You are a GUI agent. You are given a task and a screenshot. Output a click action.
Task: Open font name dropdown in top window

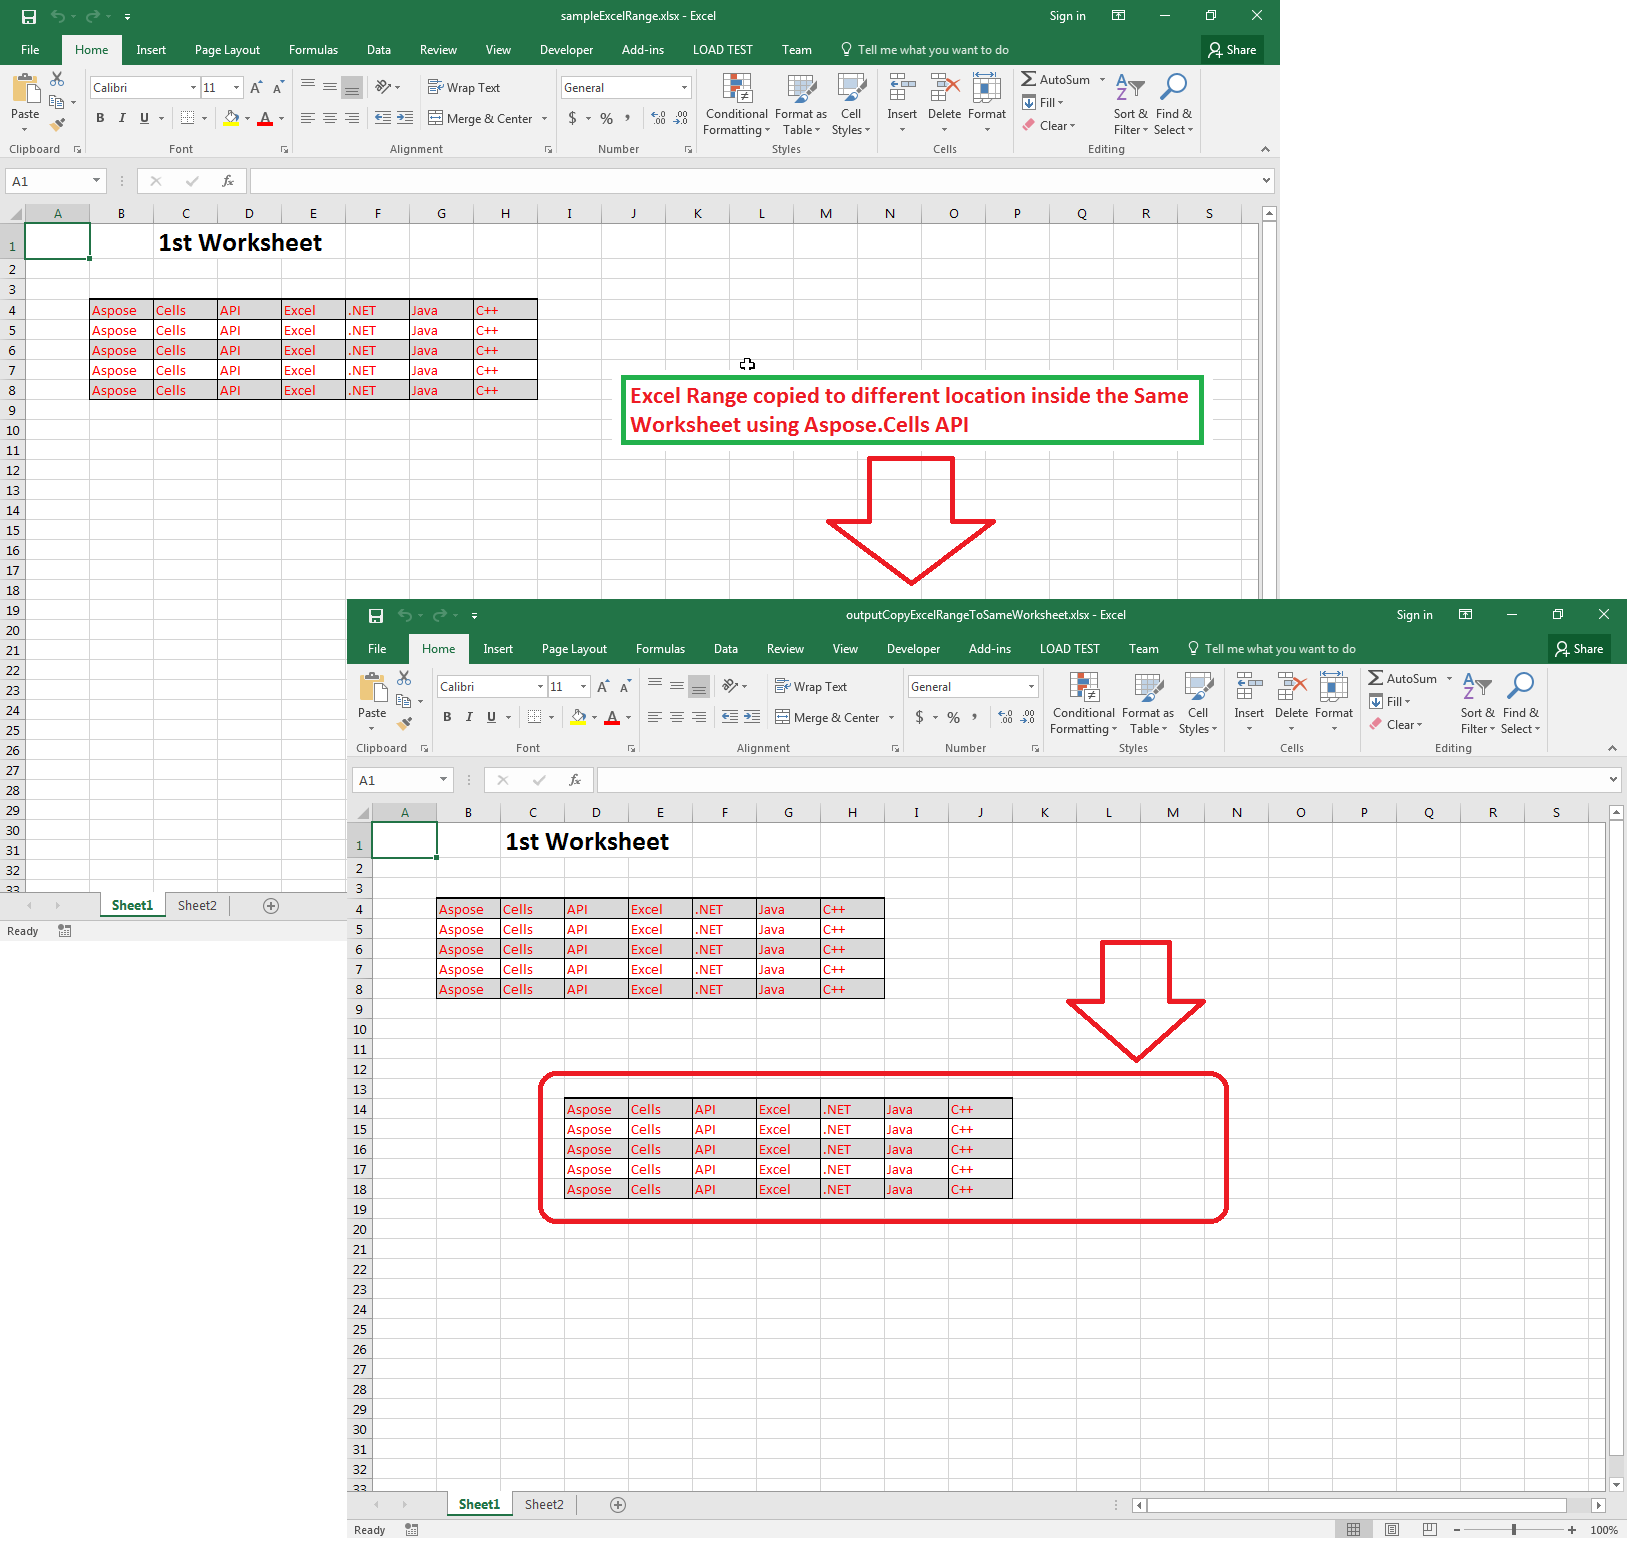pos(193,88)
